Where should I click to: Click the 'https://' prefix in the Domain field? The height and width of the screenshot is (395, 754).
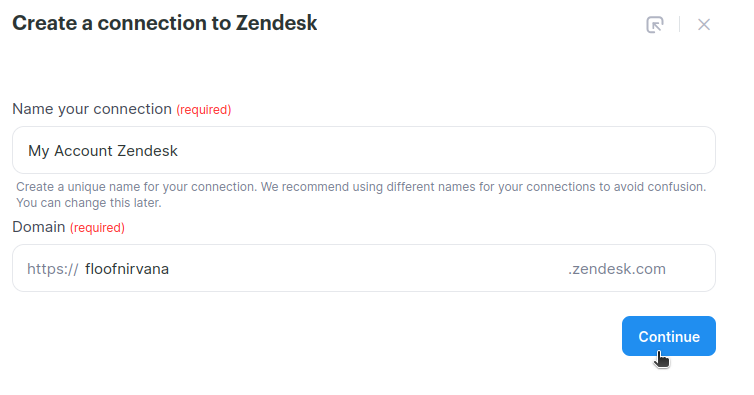pos(52,269)
